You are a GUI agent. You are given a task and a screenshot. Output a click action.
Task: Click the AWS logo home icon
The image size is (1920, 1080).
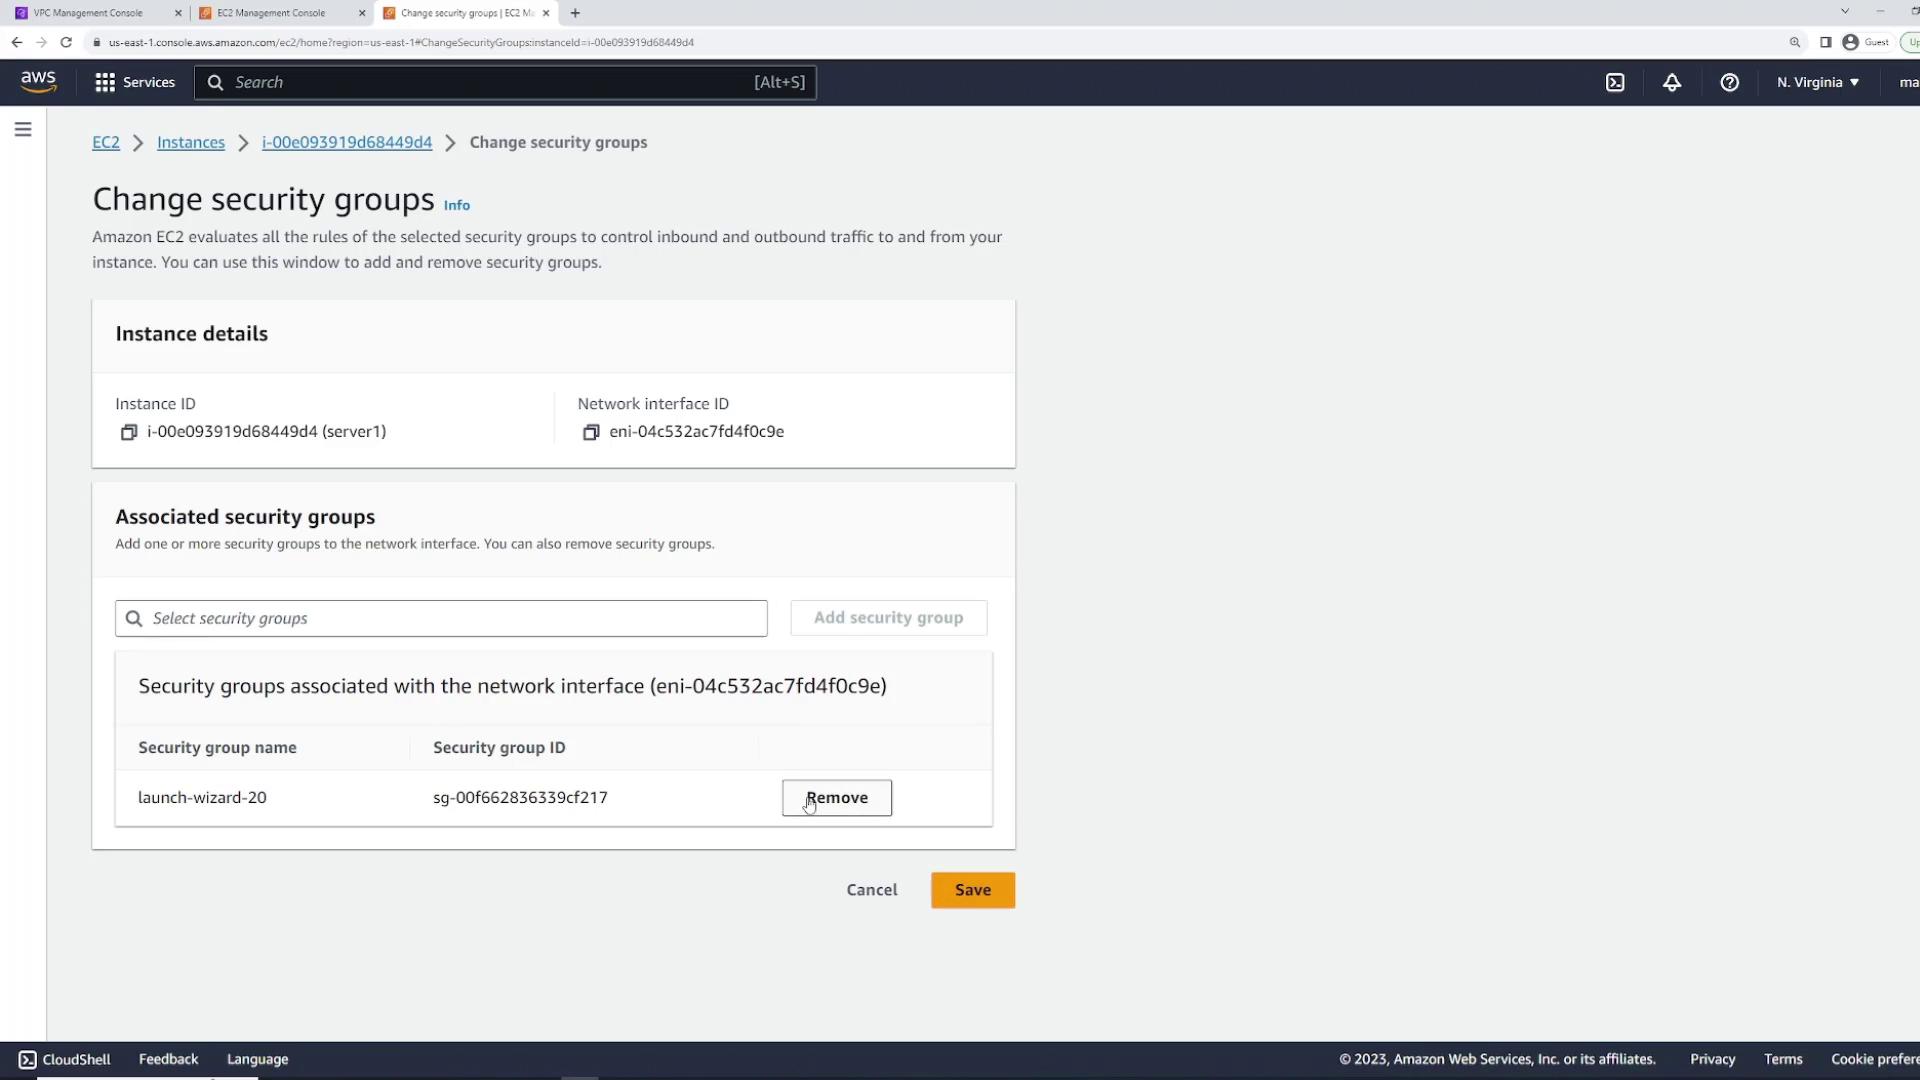38,82
